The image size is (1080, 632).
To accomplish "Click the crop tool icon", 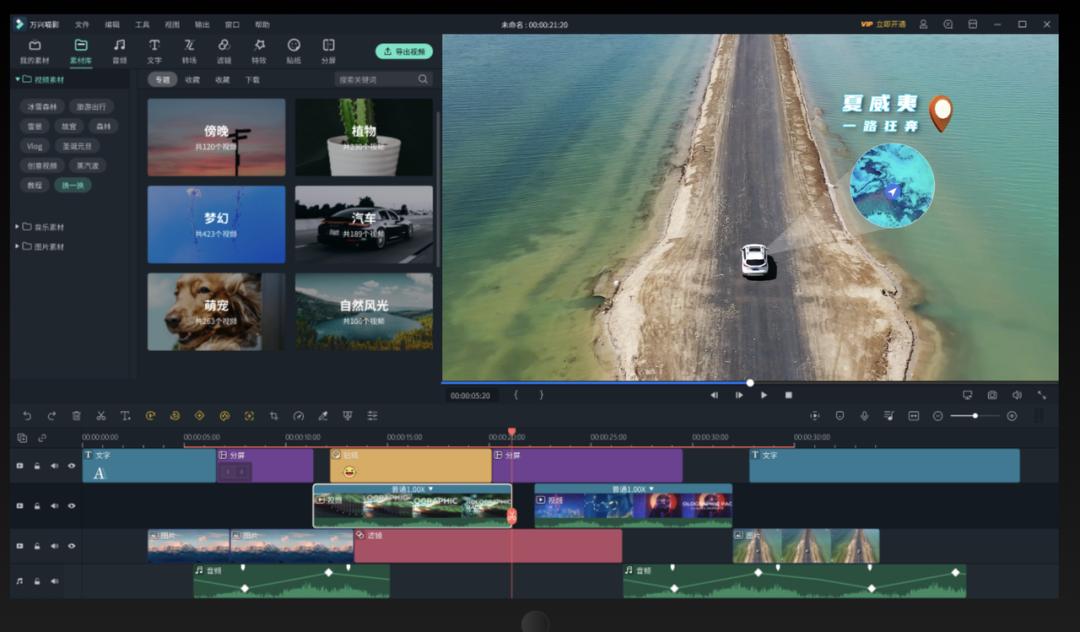I will point(274,416).
